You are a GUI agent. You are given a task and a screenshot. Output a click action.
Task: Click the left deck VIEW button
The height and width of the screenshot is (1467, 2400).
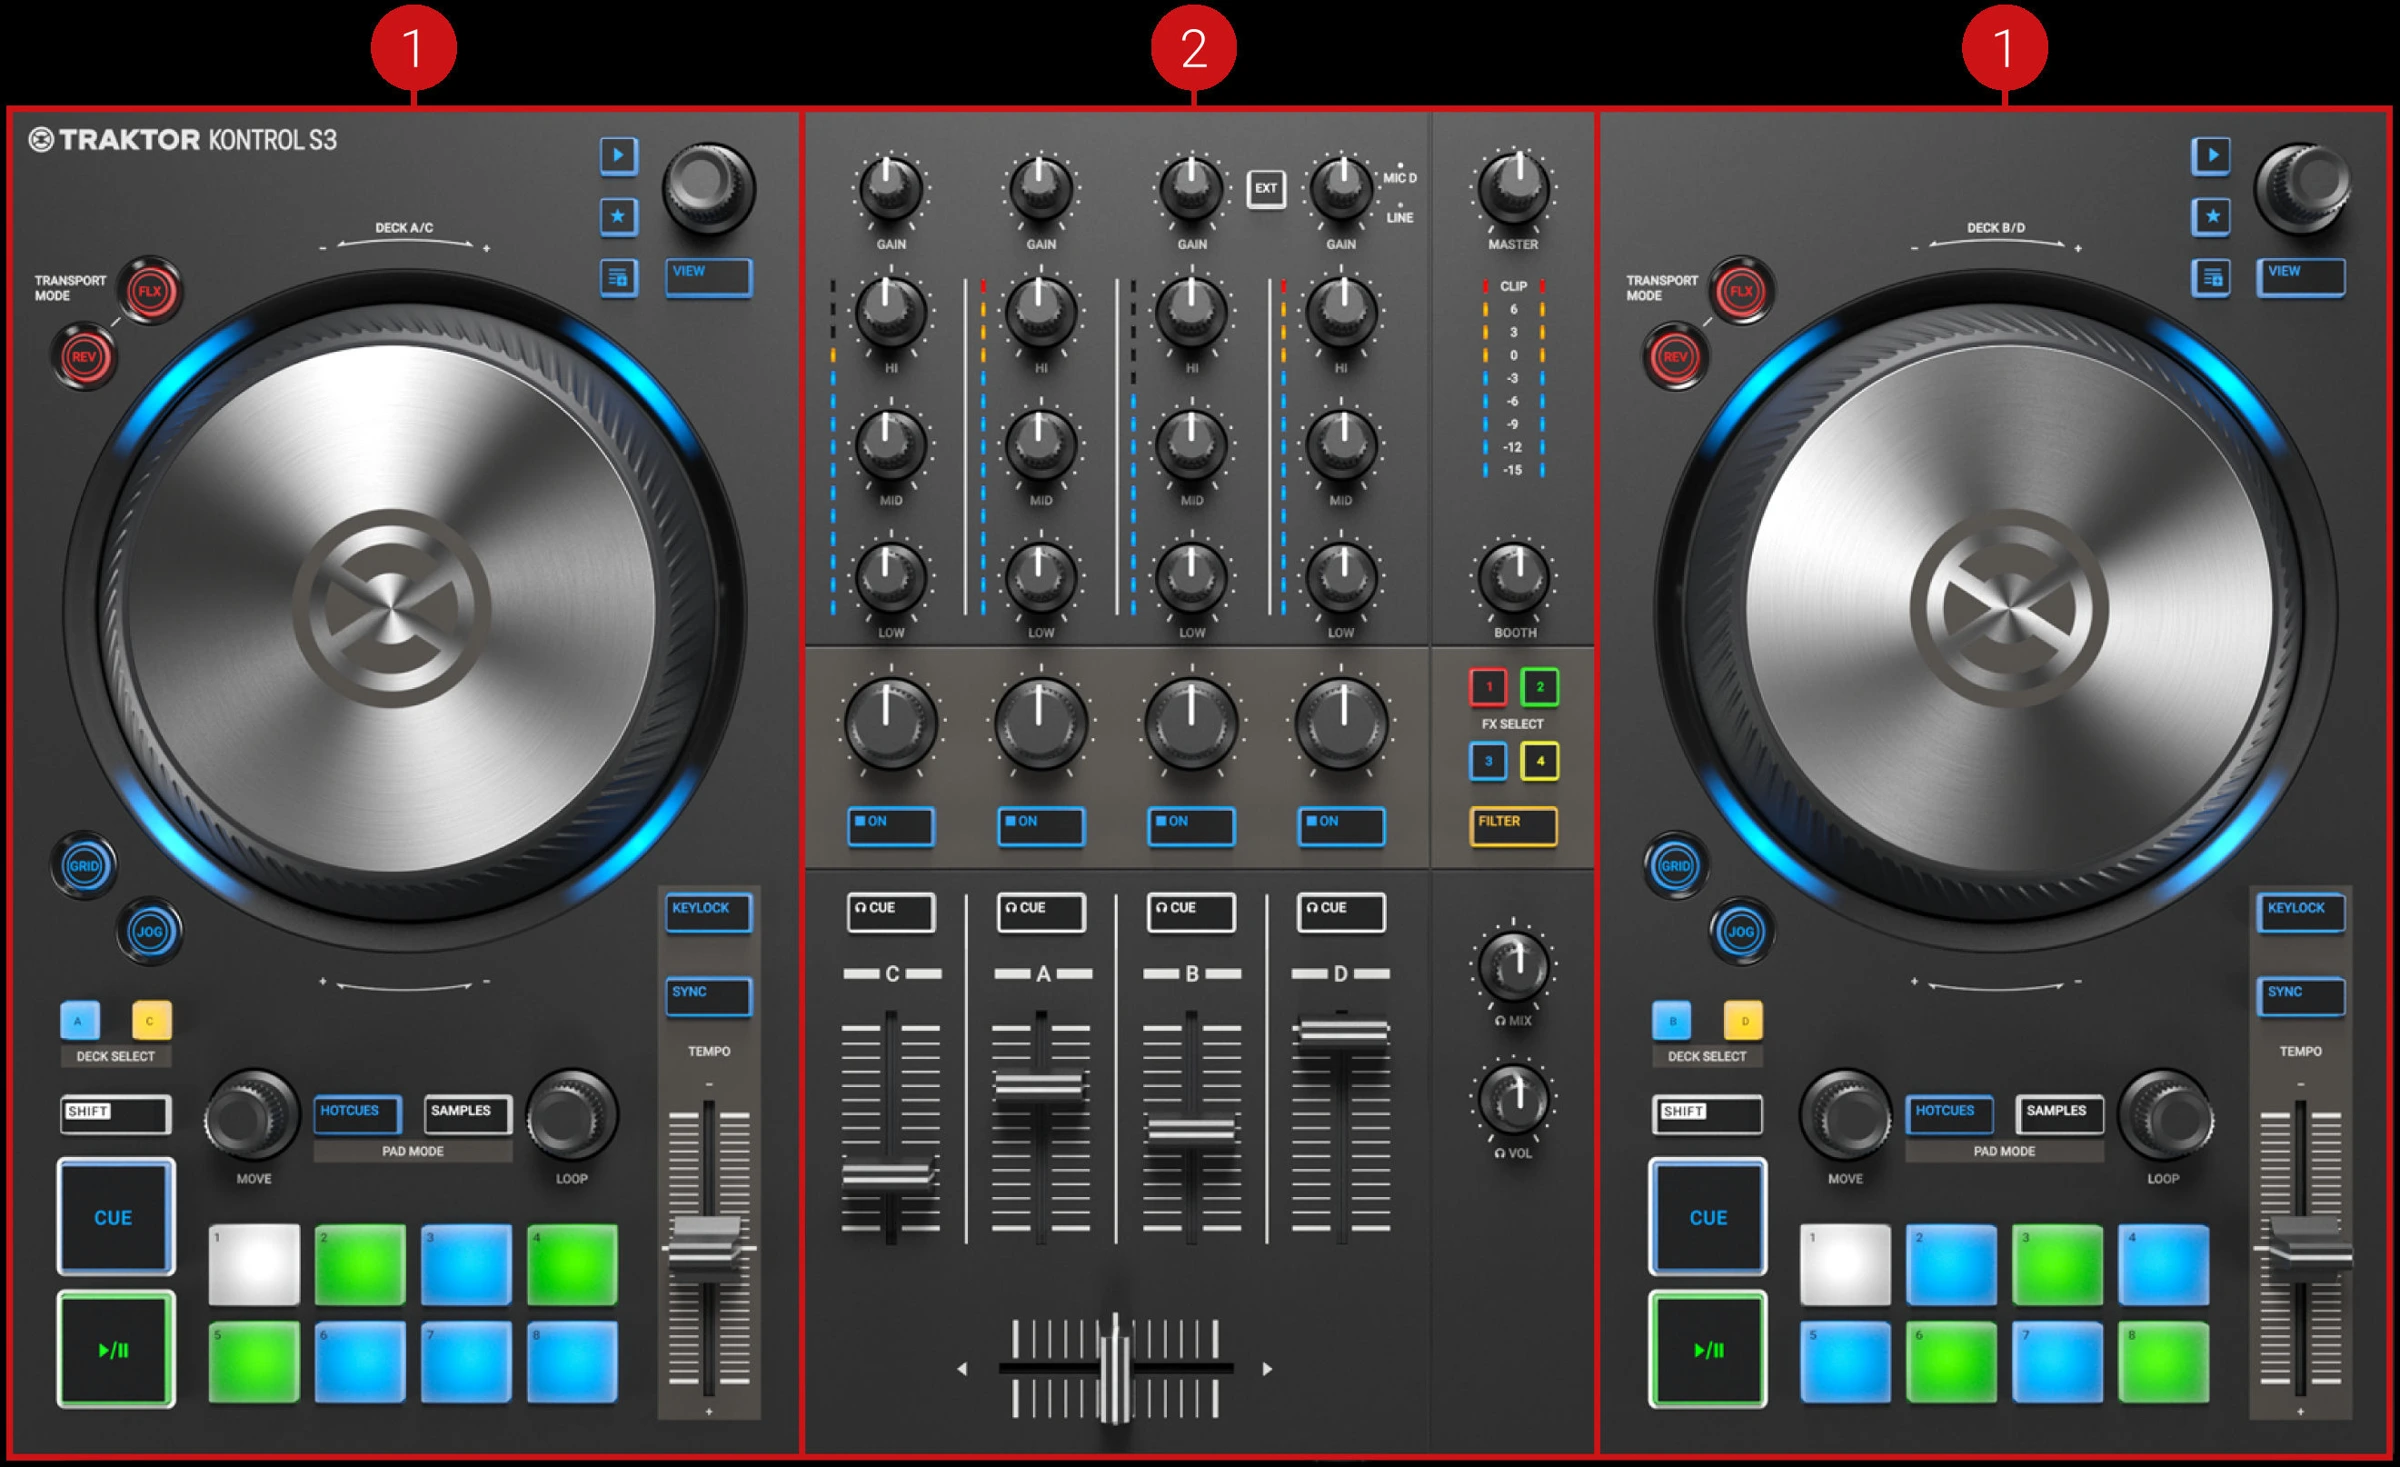click(708, 277)
